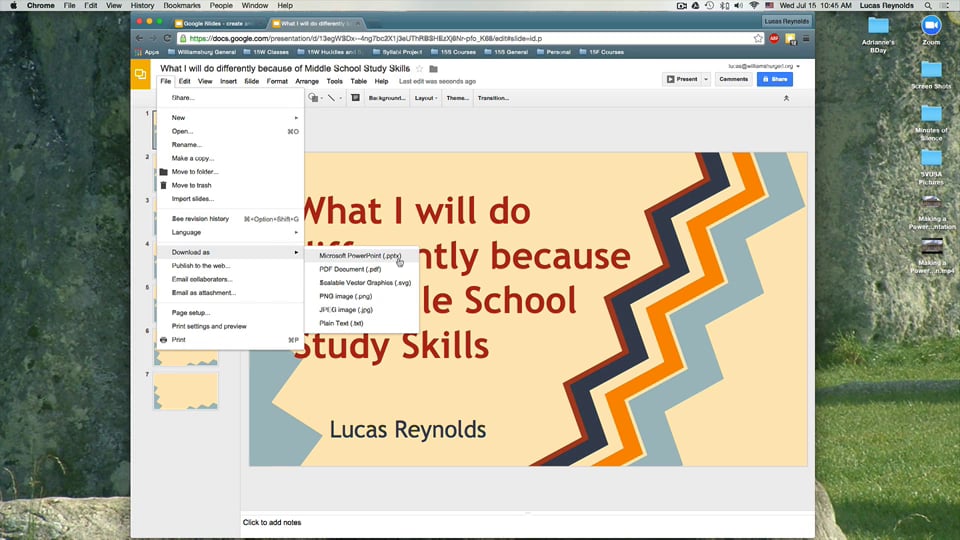Go back with Chrome's back arrow

click(140, 38)
